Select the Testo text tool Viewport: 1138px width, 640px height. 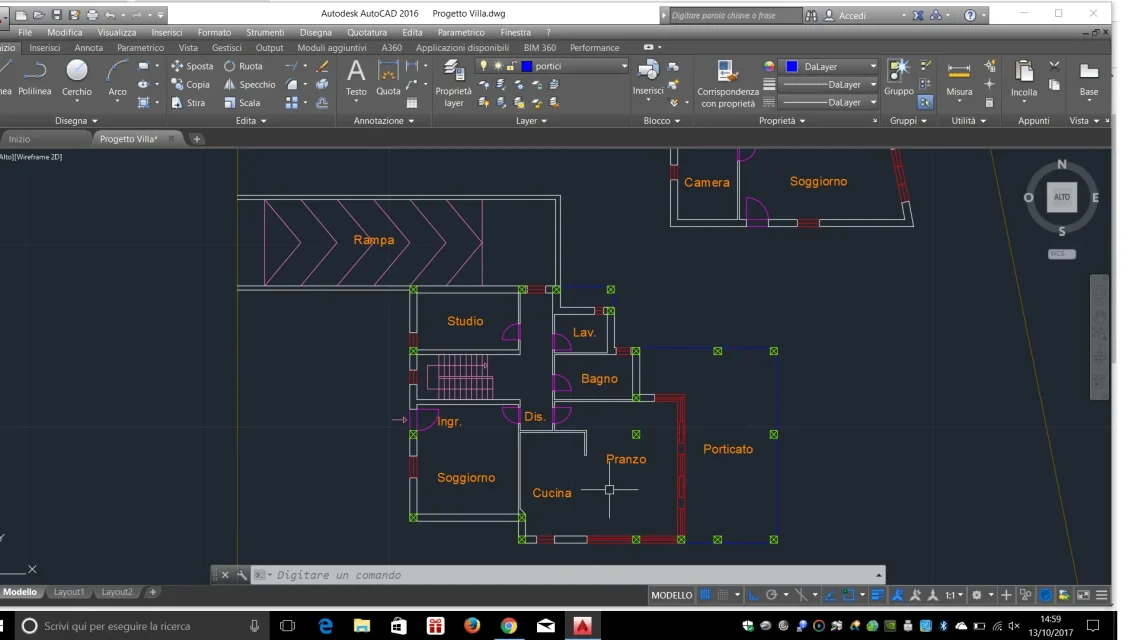point(356,78)
